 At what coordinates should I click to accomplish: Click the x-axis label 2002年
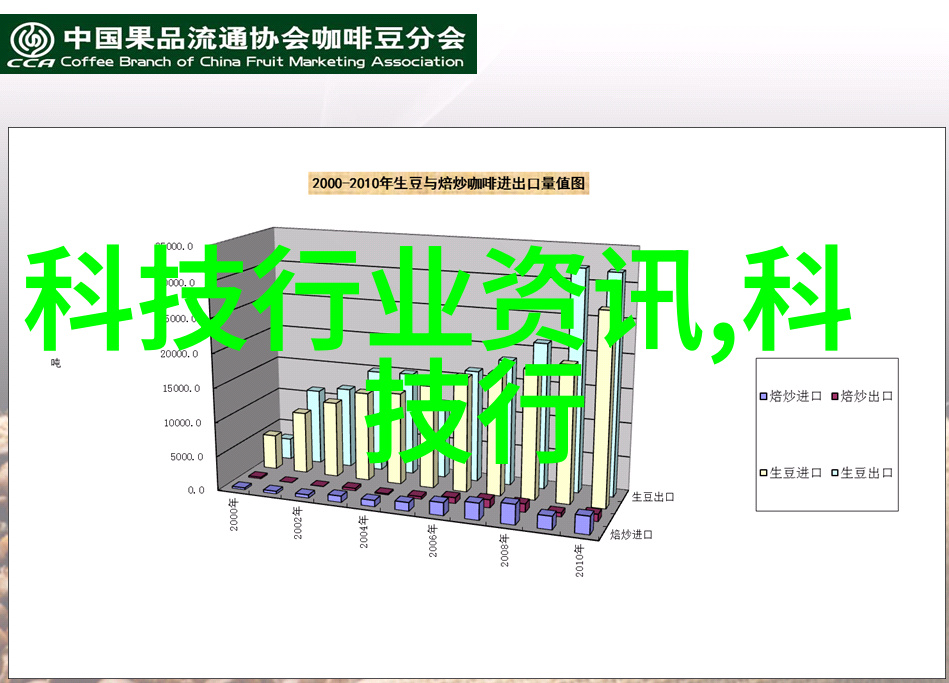point(298,523)
